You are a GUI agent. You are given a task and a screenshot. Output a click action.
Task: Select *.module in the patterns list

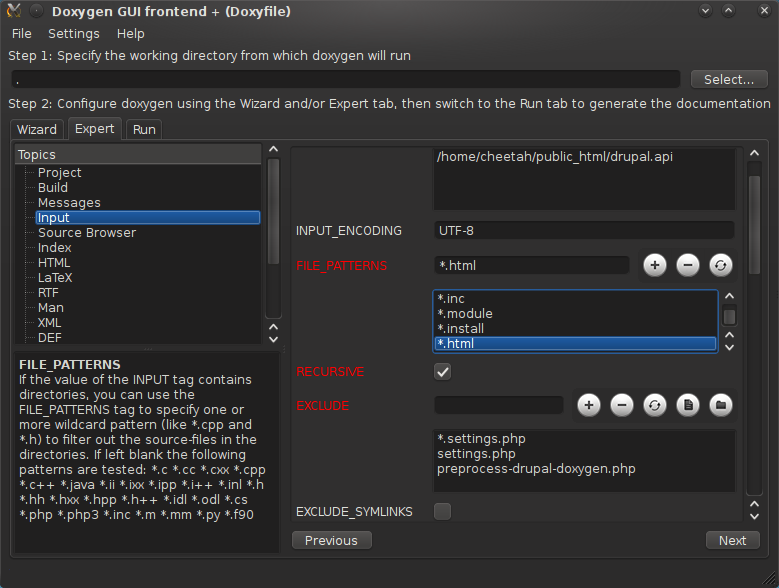(x=575, y=313)
